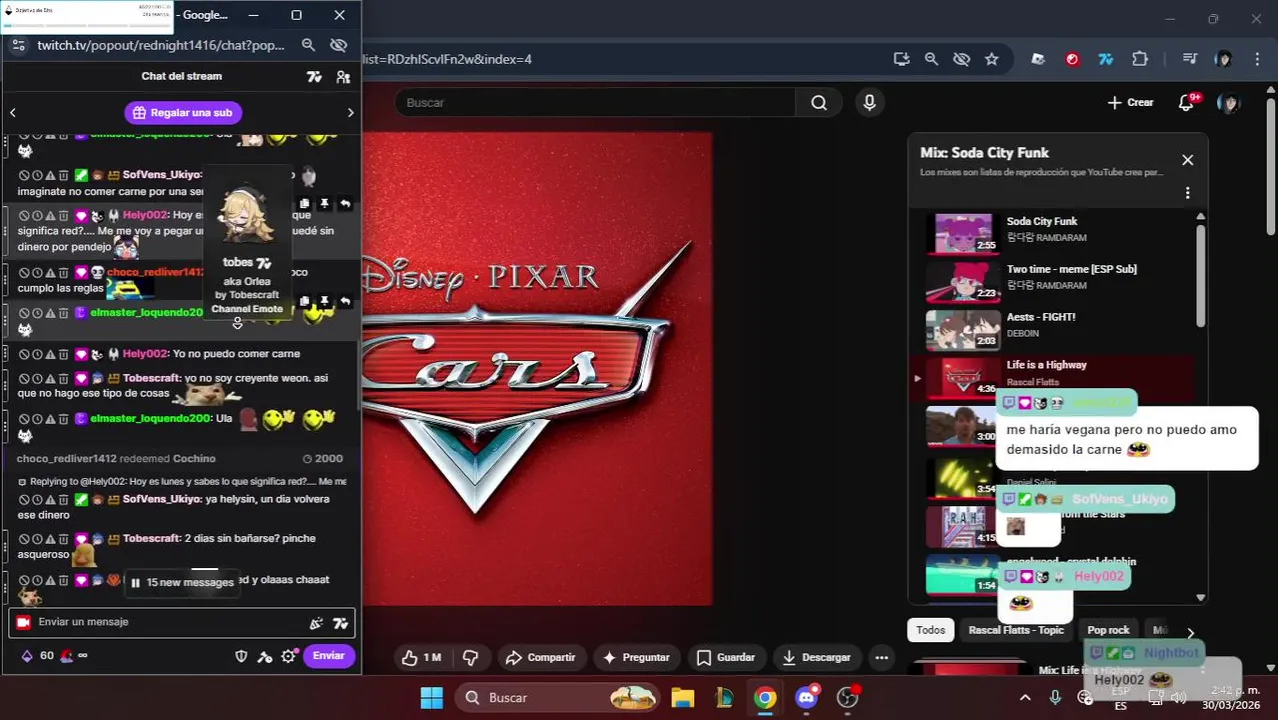Open the Crear button on YouTube
The image size is (1278, 720).
tap(1130, 103)
